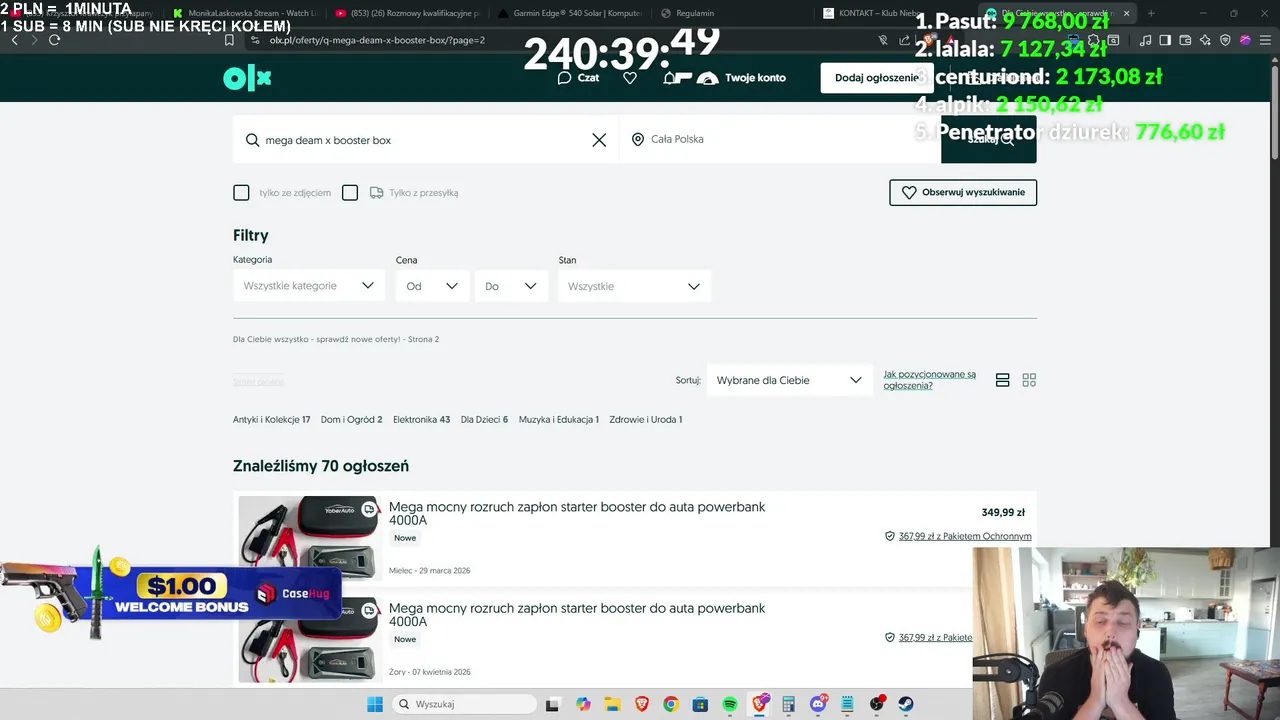Open the Żory booster listing title
The height and width of the screenshot is (720, 1280).
point(577,615)
